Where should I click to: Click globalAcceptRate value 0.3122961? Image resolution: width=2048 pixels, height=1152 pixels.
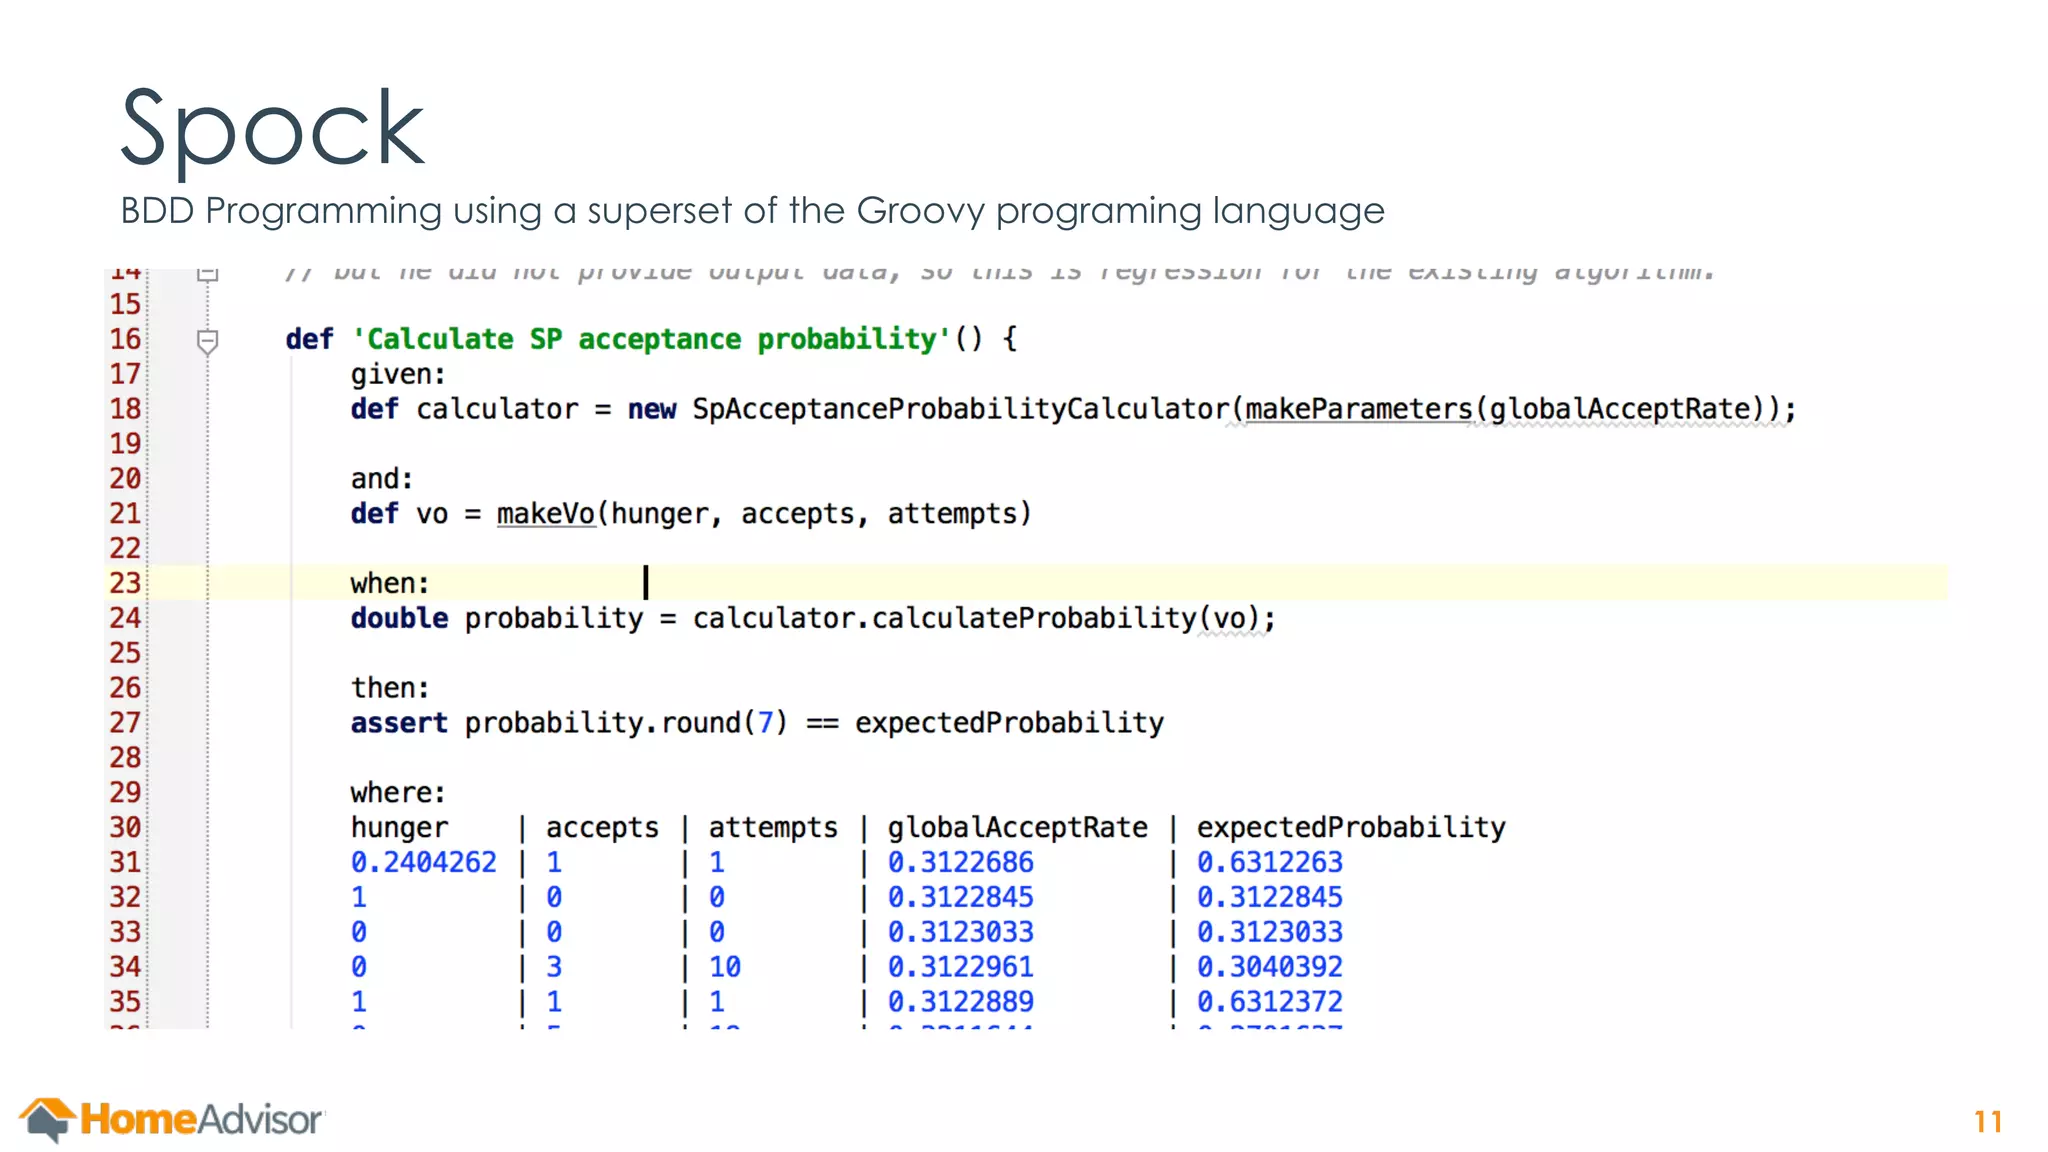coord(960,967)
